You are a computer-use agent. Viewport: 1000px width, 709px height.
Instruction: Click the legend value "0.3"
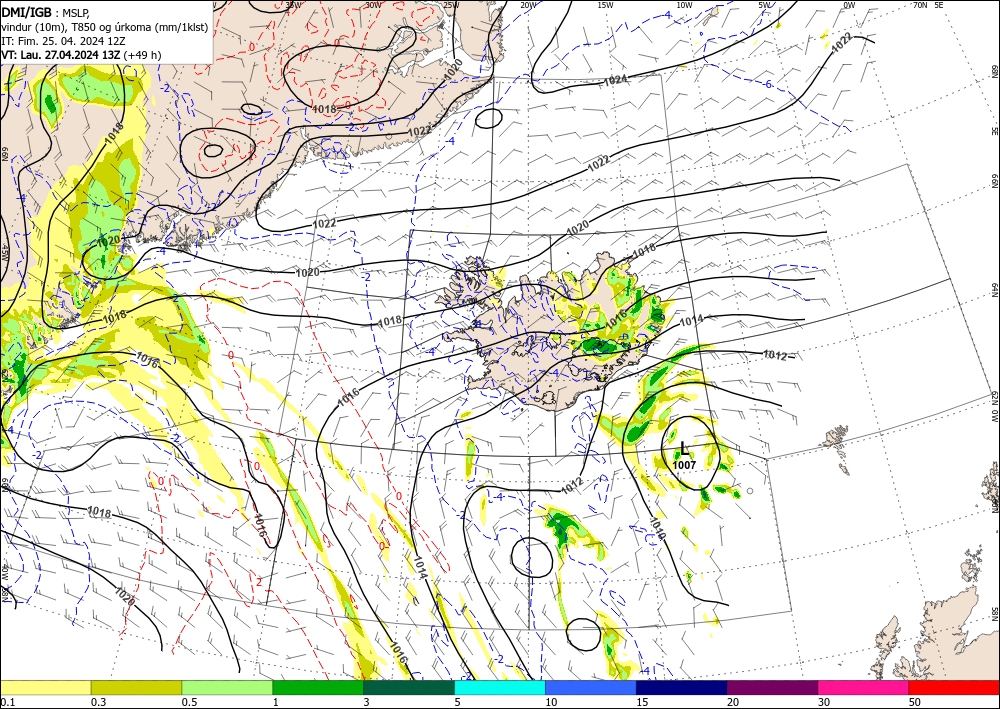pos(98,702)
